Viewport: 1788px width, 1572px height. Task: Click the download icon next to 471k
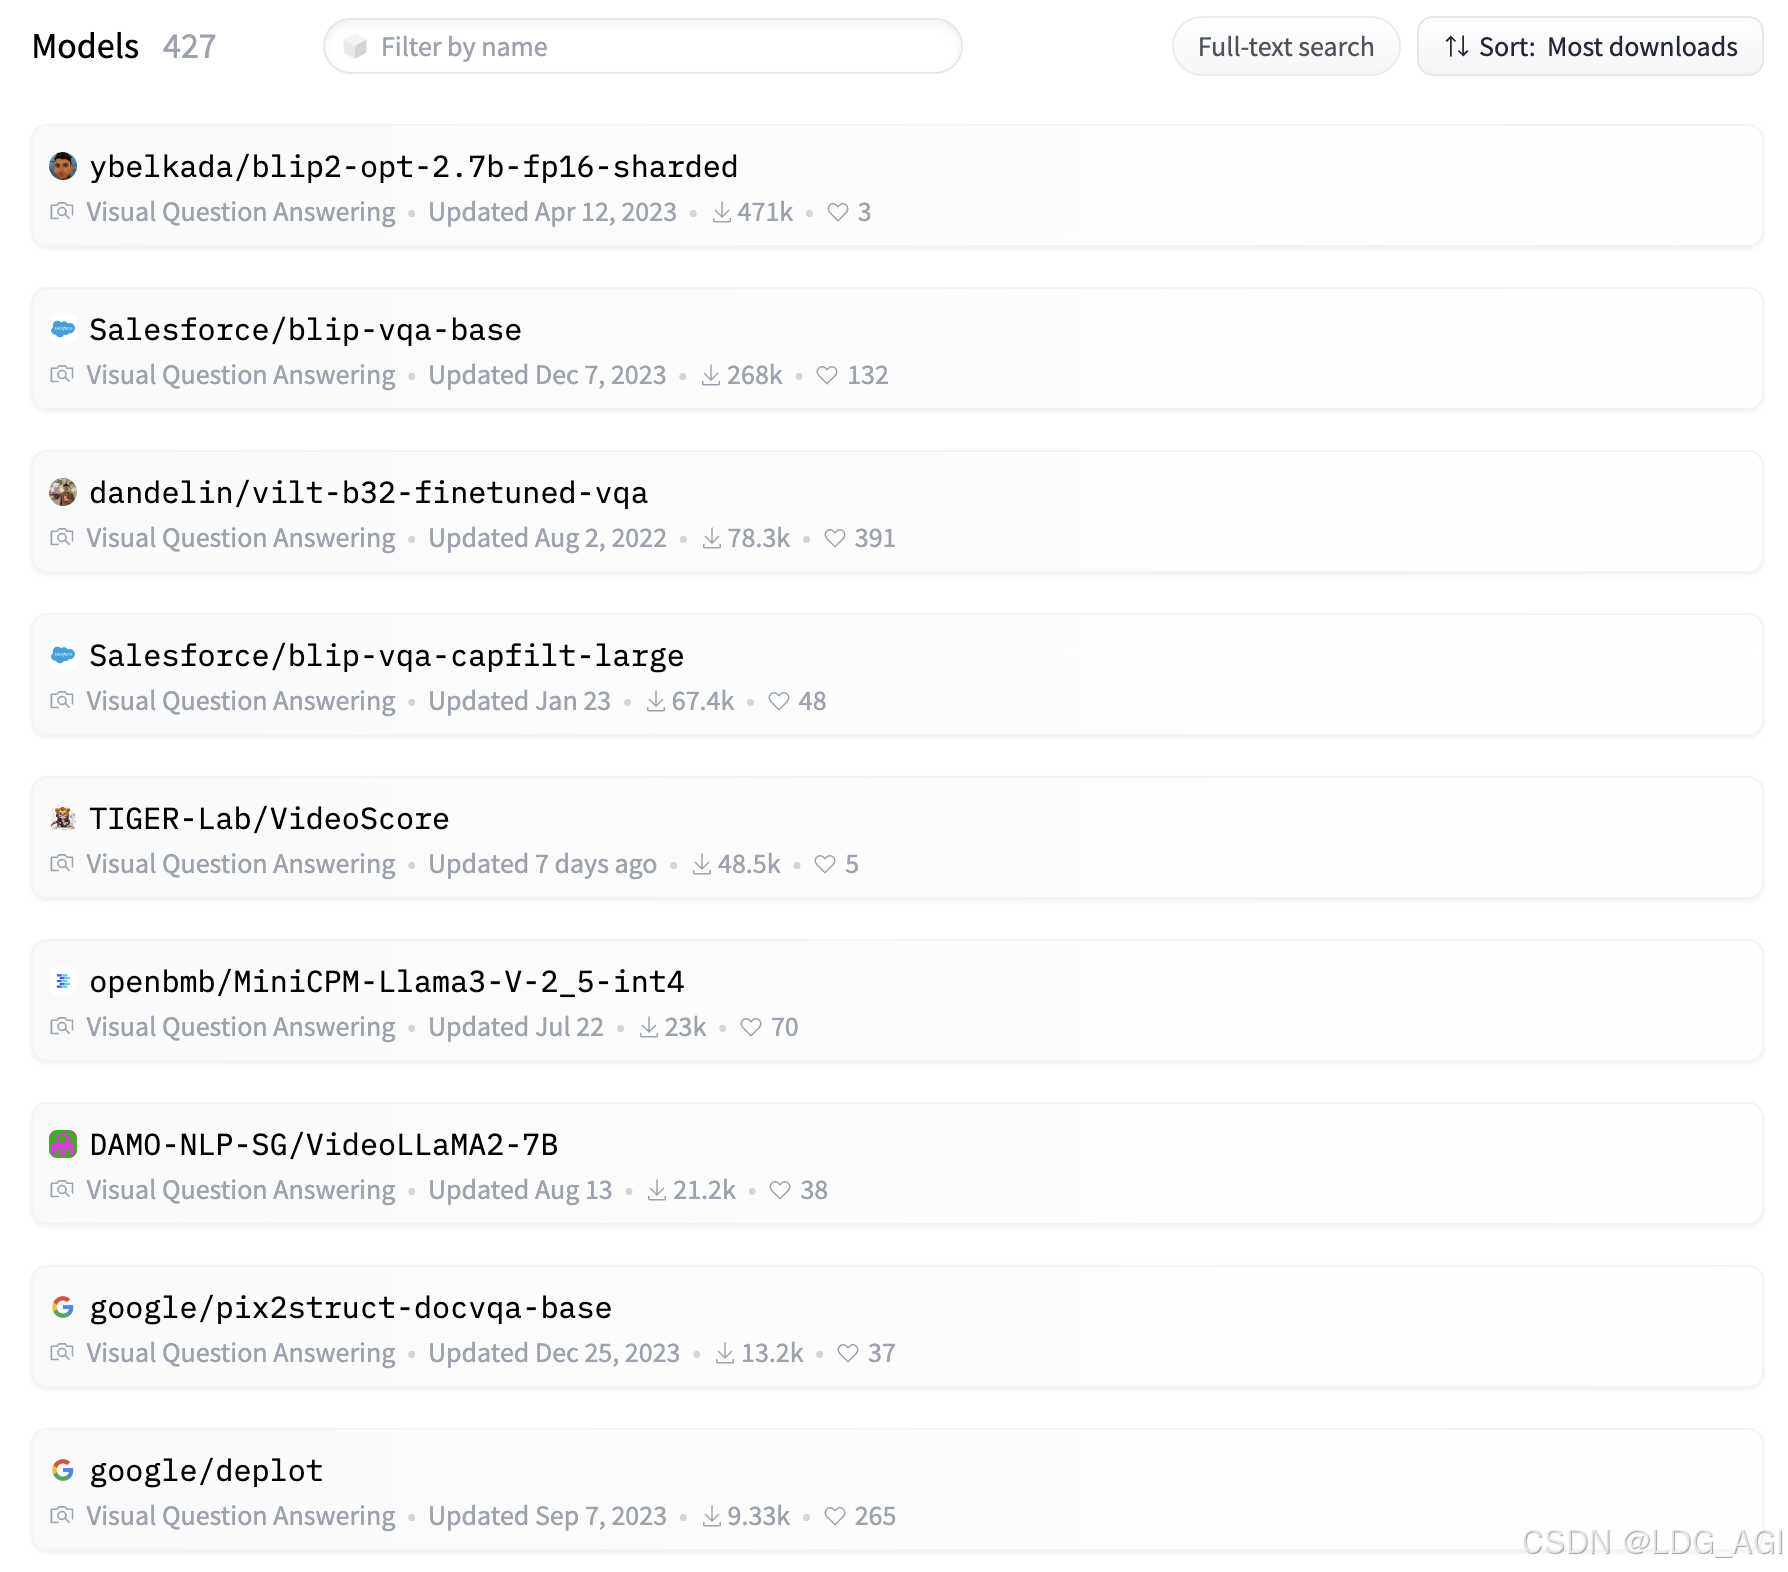(x=722, y=212)
